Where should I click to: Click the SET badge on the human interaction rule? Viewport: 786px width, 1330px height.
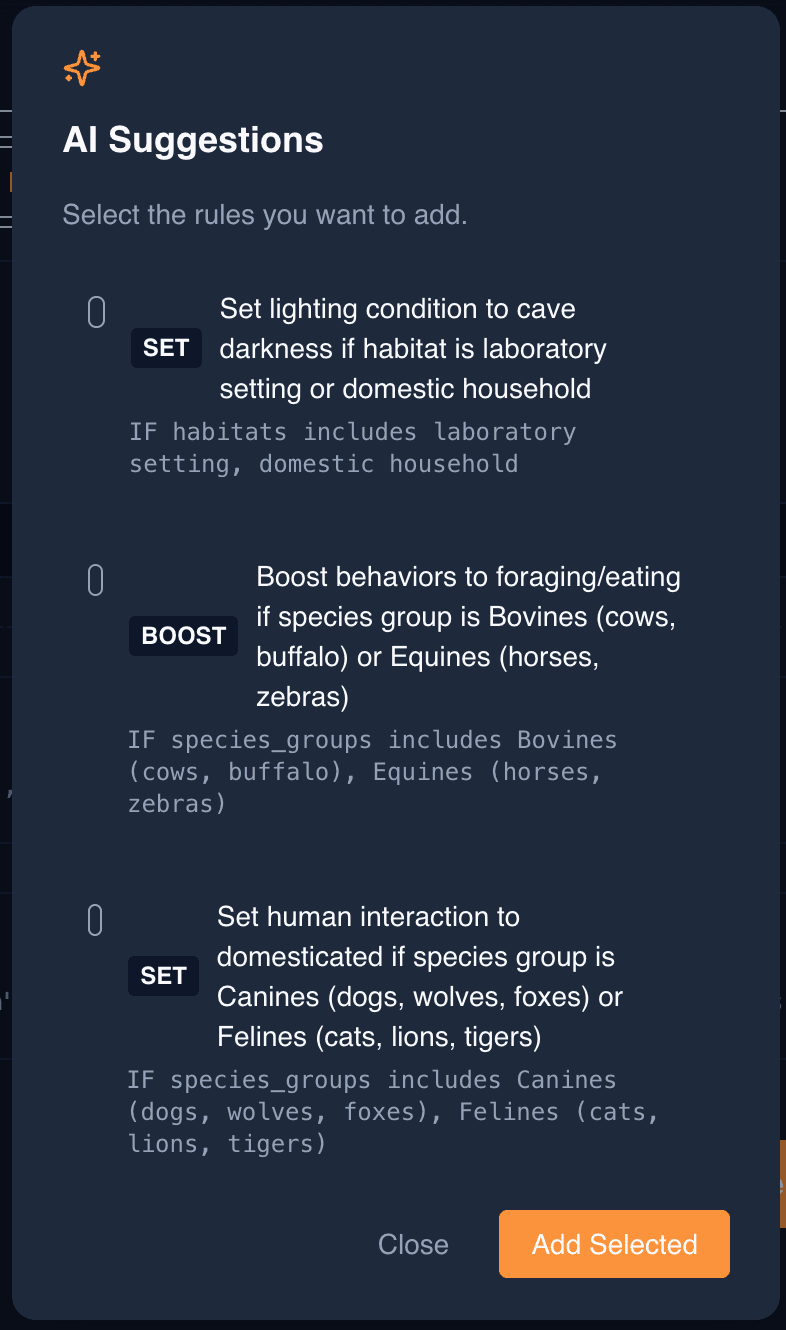pyautogui.click(x=163, y=975)
